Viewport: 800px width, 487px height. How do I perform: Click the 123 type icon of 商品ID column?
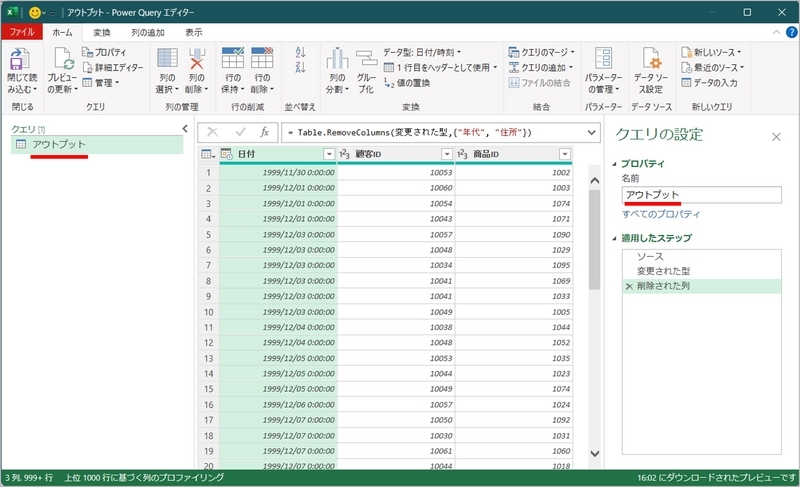point(462,154)
